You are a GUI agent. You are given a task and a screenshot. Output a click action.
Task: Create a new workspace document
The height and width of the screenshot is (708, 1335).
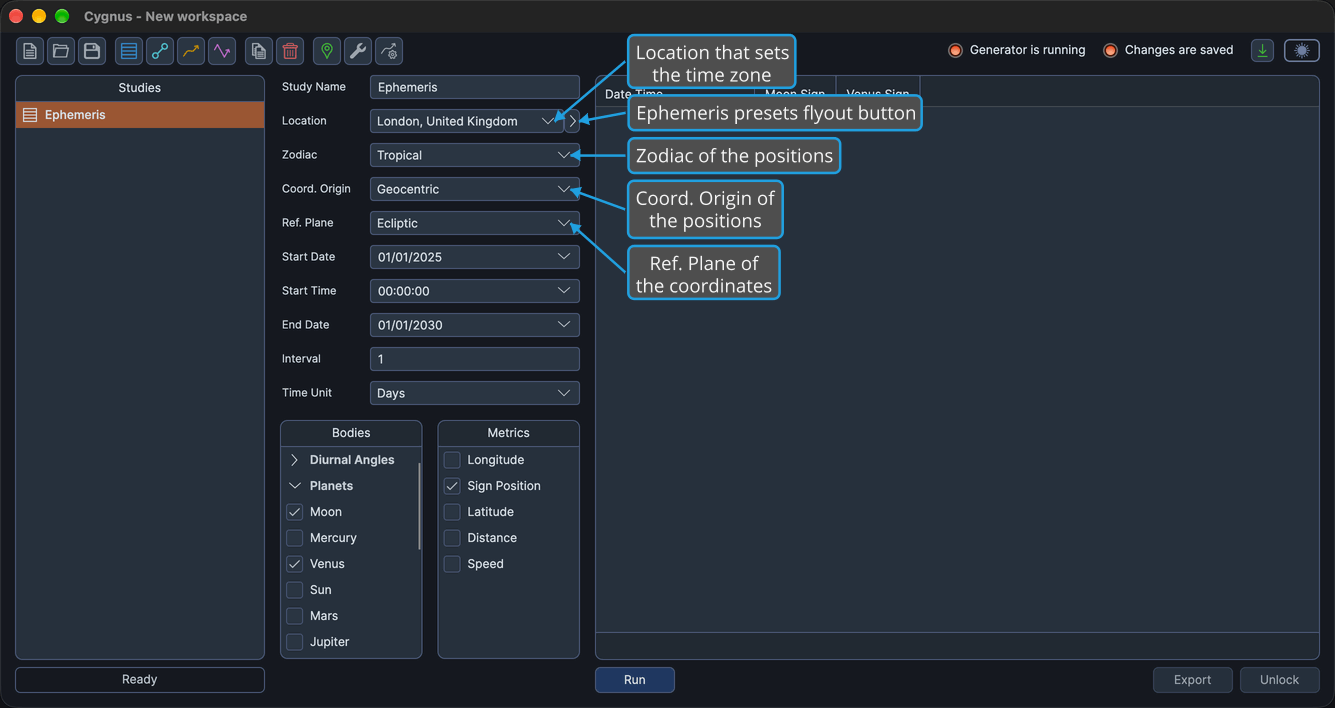30,51
